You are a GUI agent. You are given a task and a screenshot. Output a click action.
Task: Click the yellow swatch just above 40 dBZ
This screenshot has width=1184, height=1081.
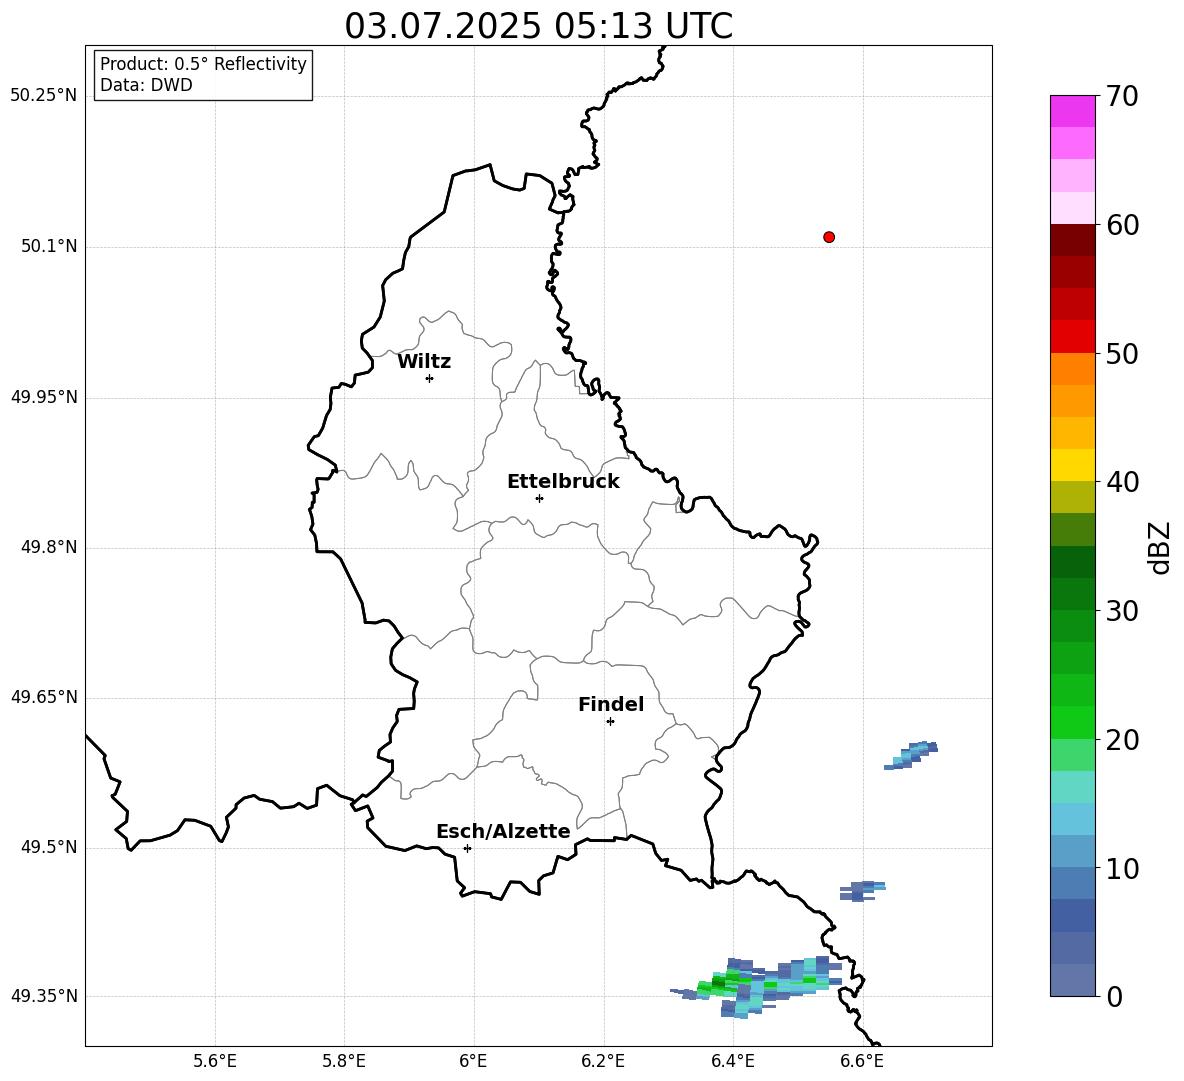[x=1072, y=465]
